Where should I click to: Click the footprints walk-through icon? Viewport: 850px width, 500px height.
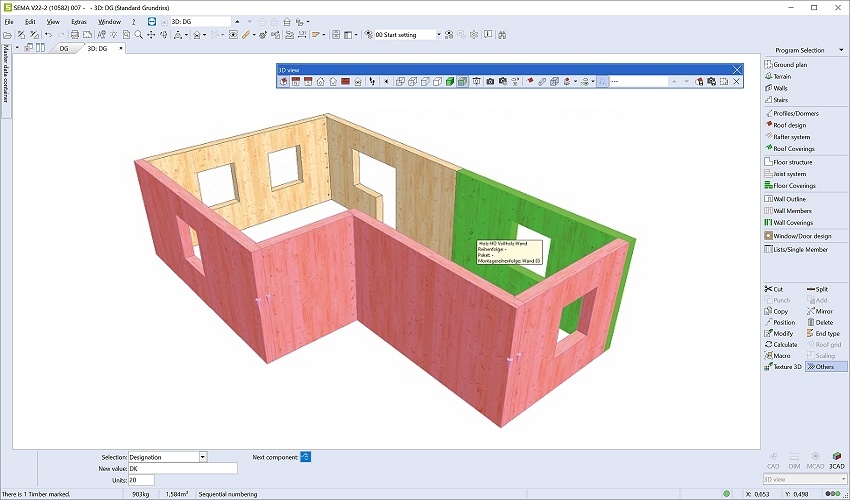click(x=372, y=81)
